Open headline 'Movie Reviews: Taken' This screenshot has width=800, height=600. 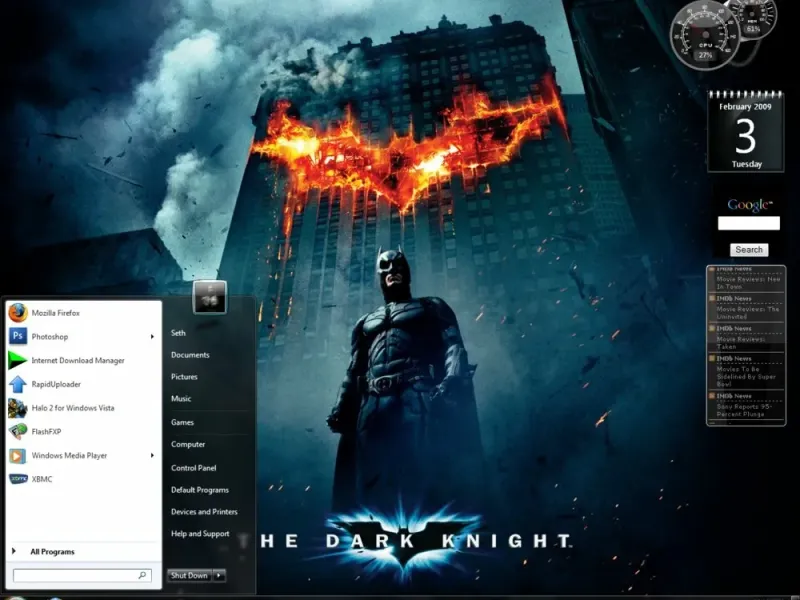741,342
